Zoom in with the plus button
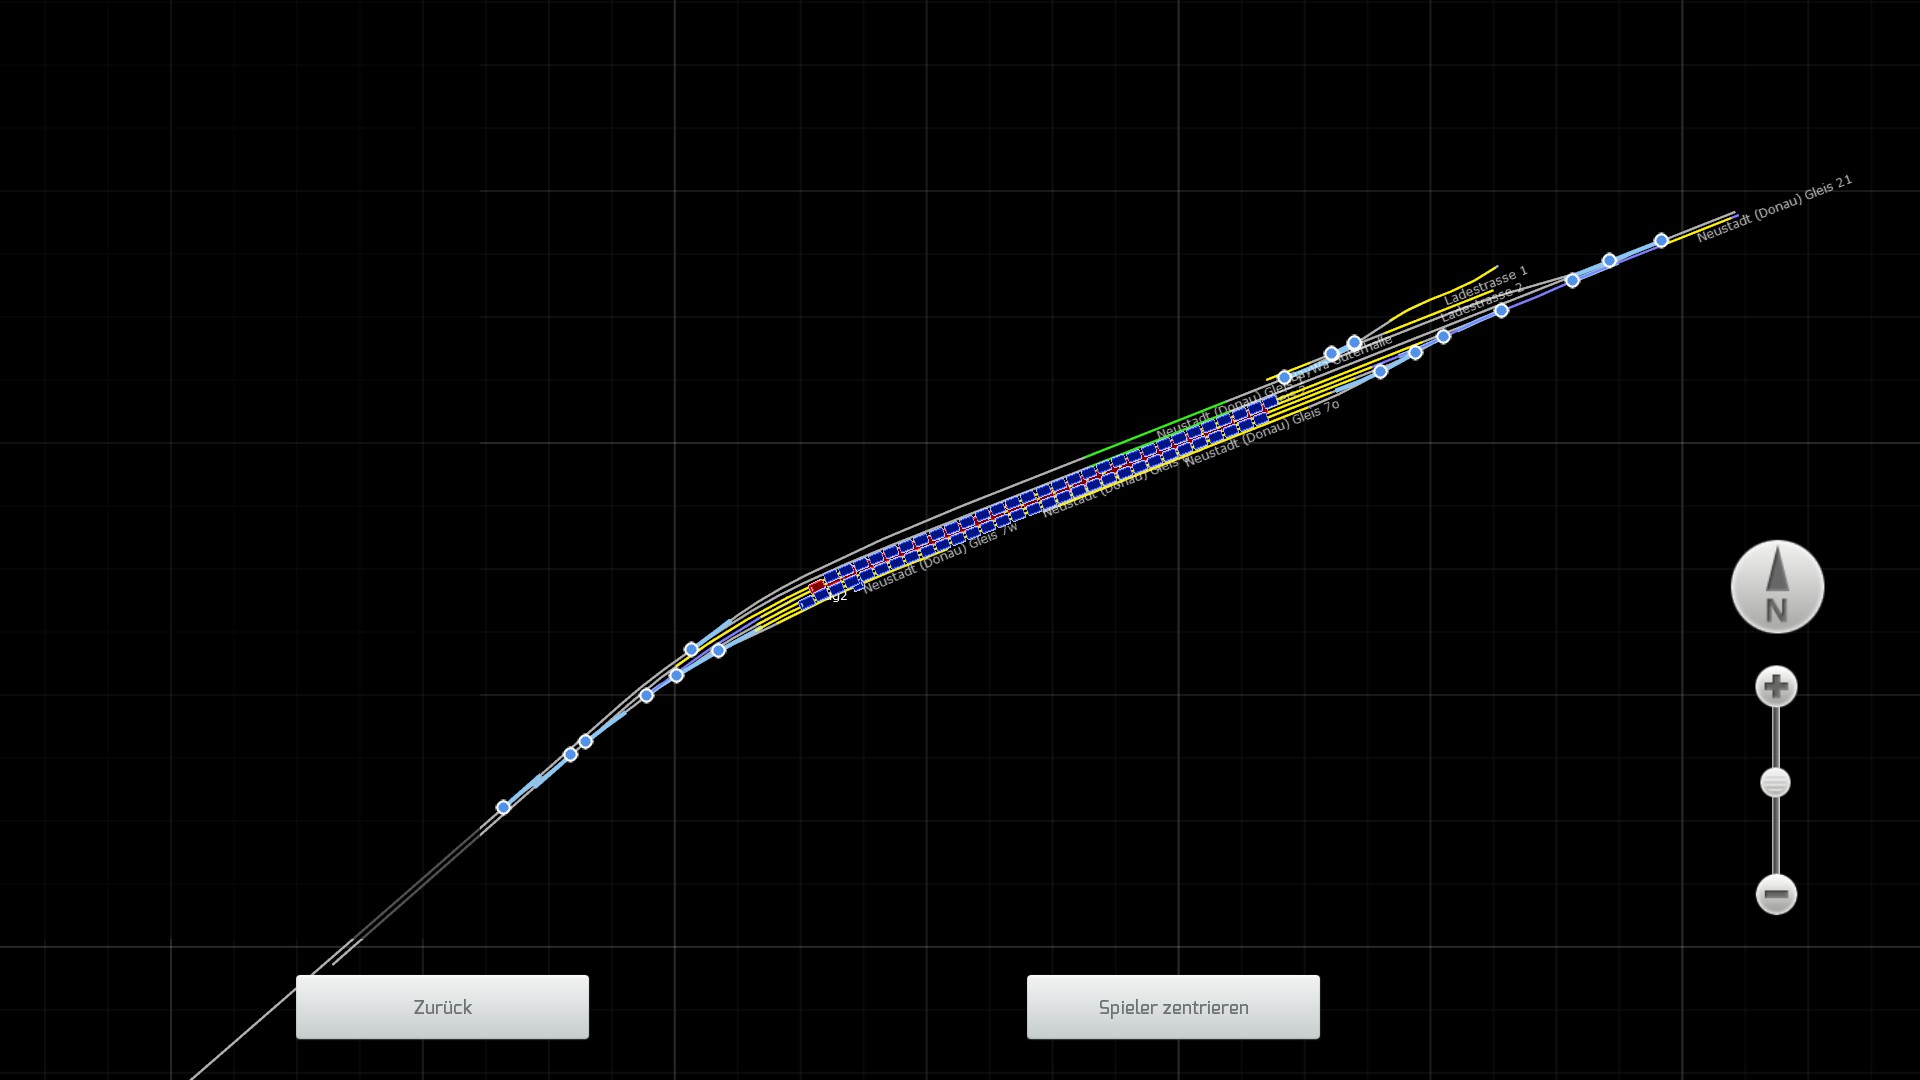1920x1080 pixels. 1776,687
